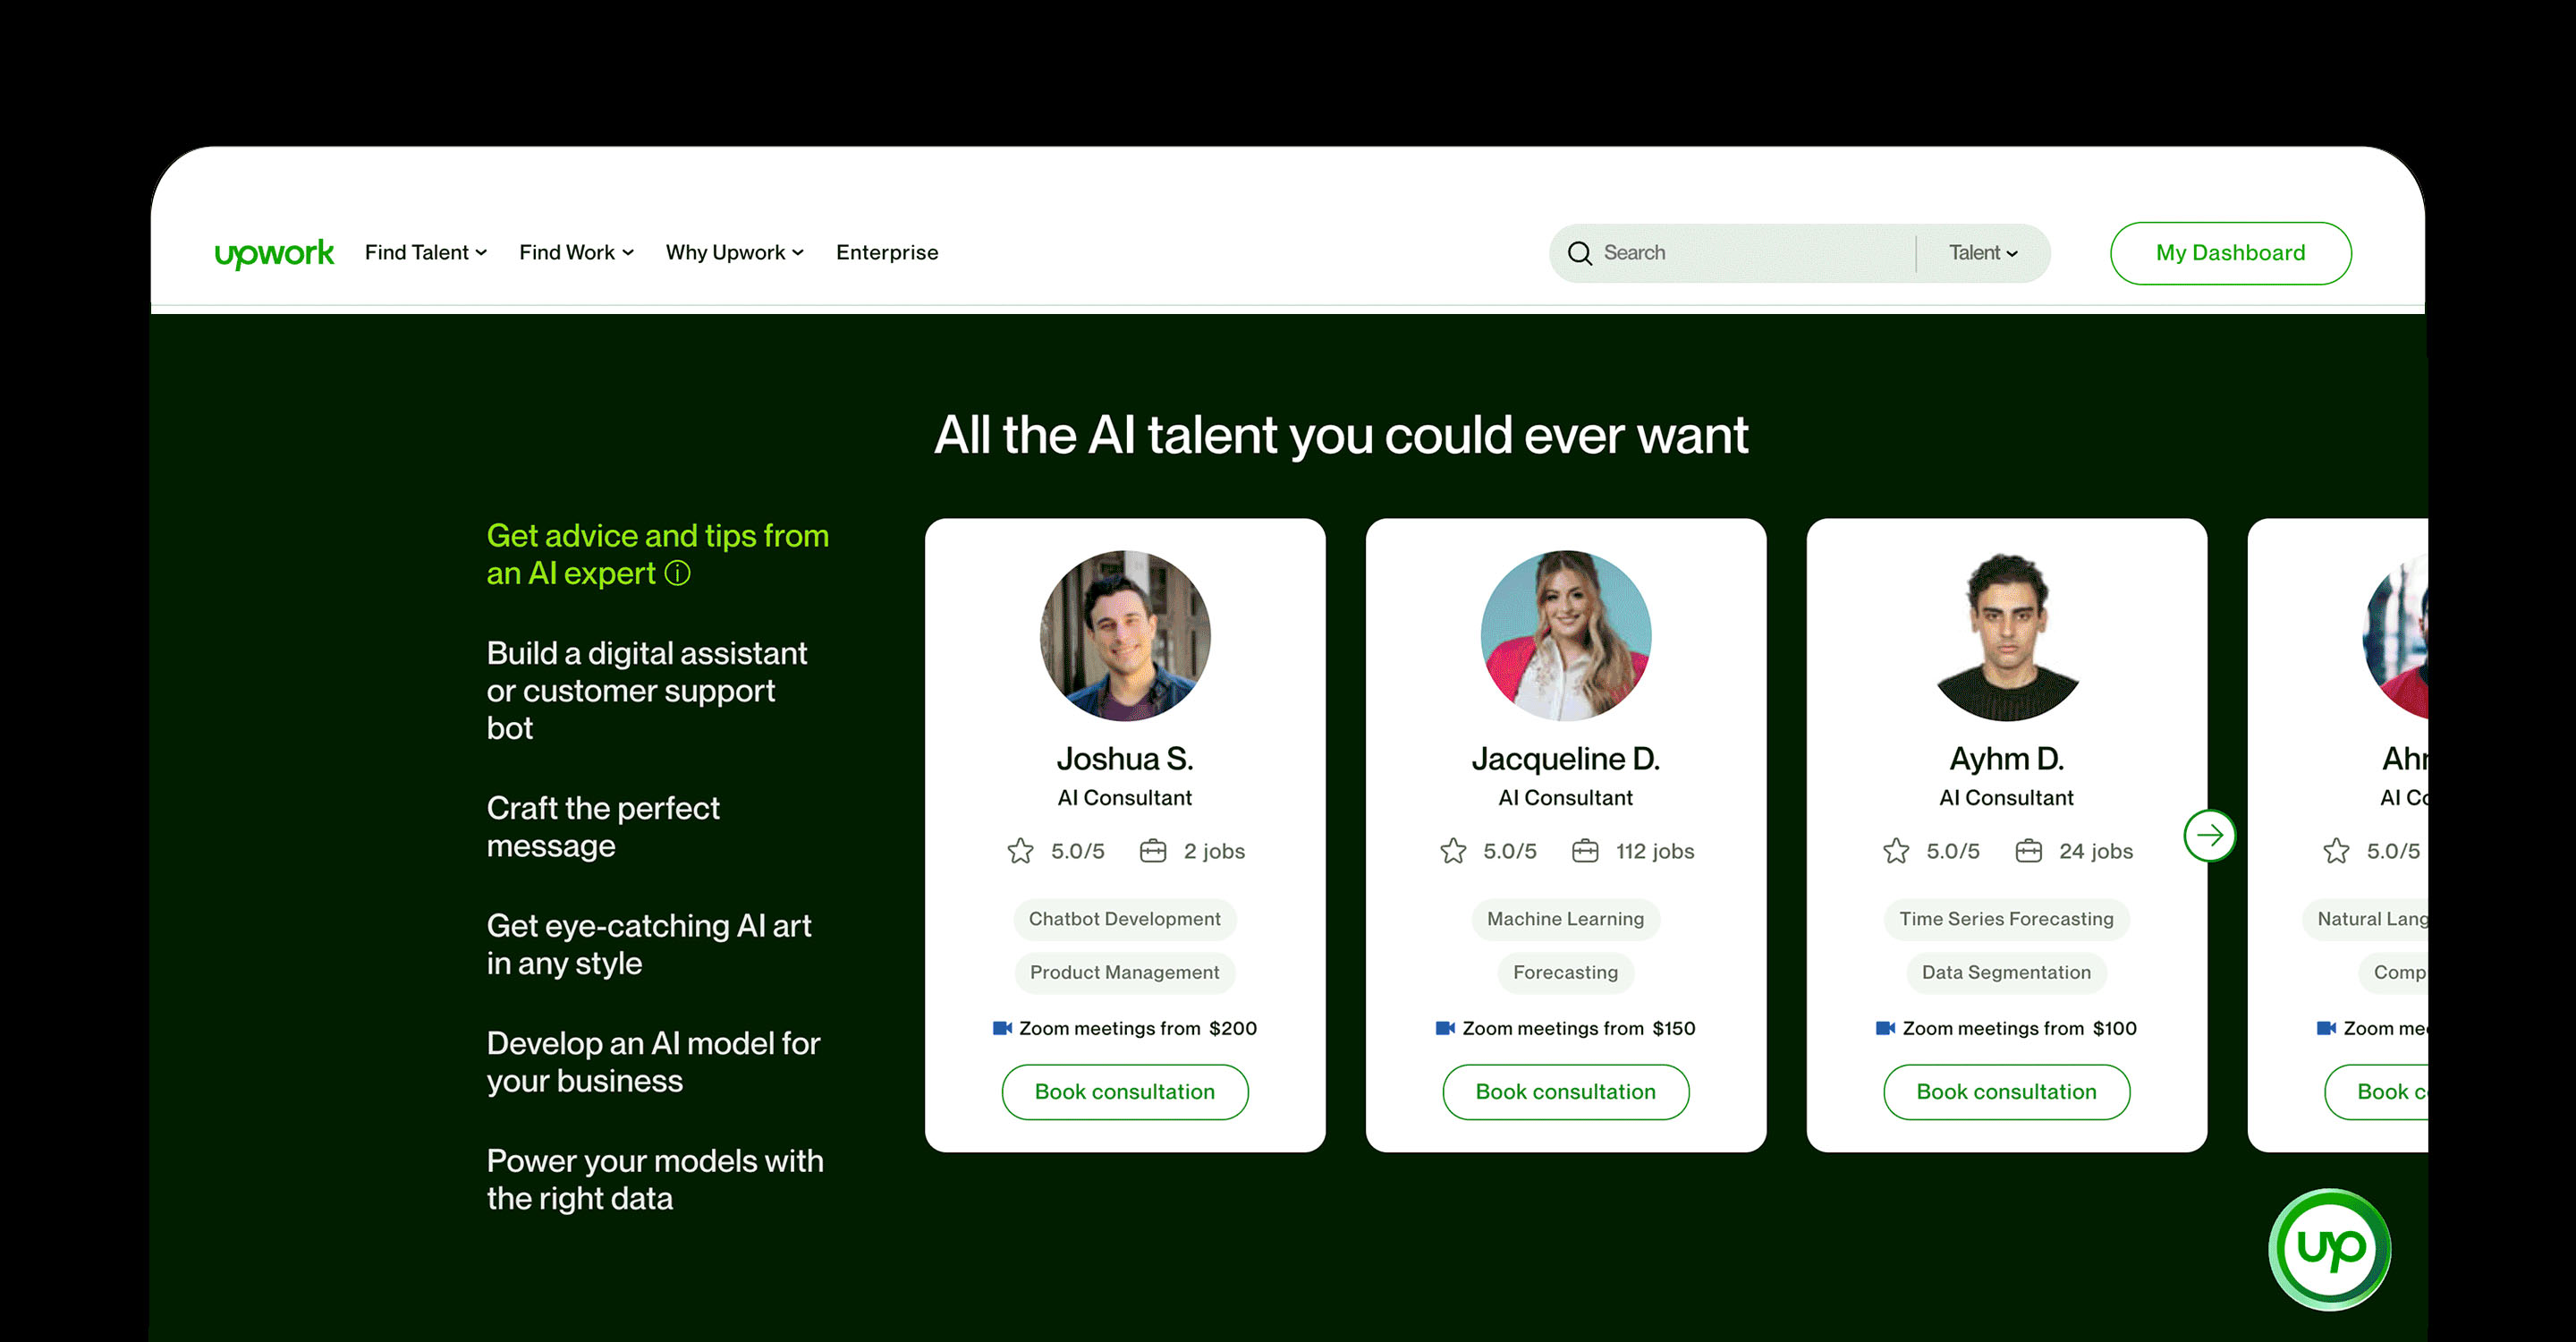Click the briefcase jobs icon on Ayhm D. card
Viewport: 2576px width, 1342px height.
pyautogui.click(x=2030, y=850)
